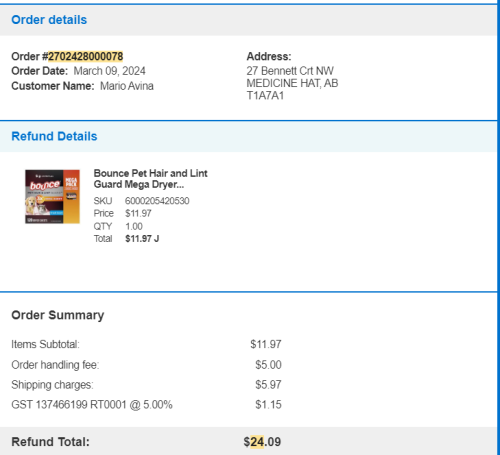The width and height of the screenshot is (500, 455).
Task: Click the GST amount $1.15
Action: click(268, 405)
